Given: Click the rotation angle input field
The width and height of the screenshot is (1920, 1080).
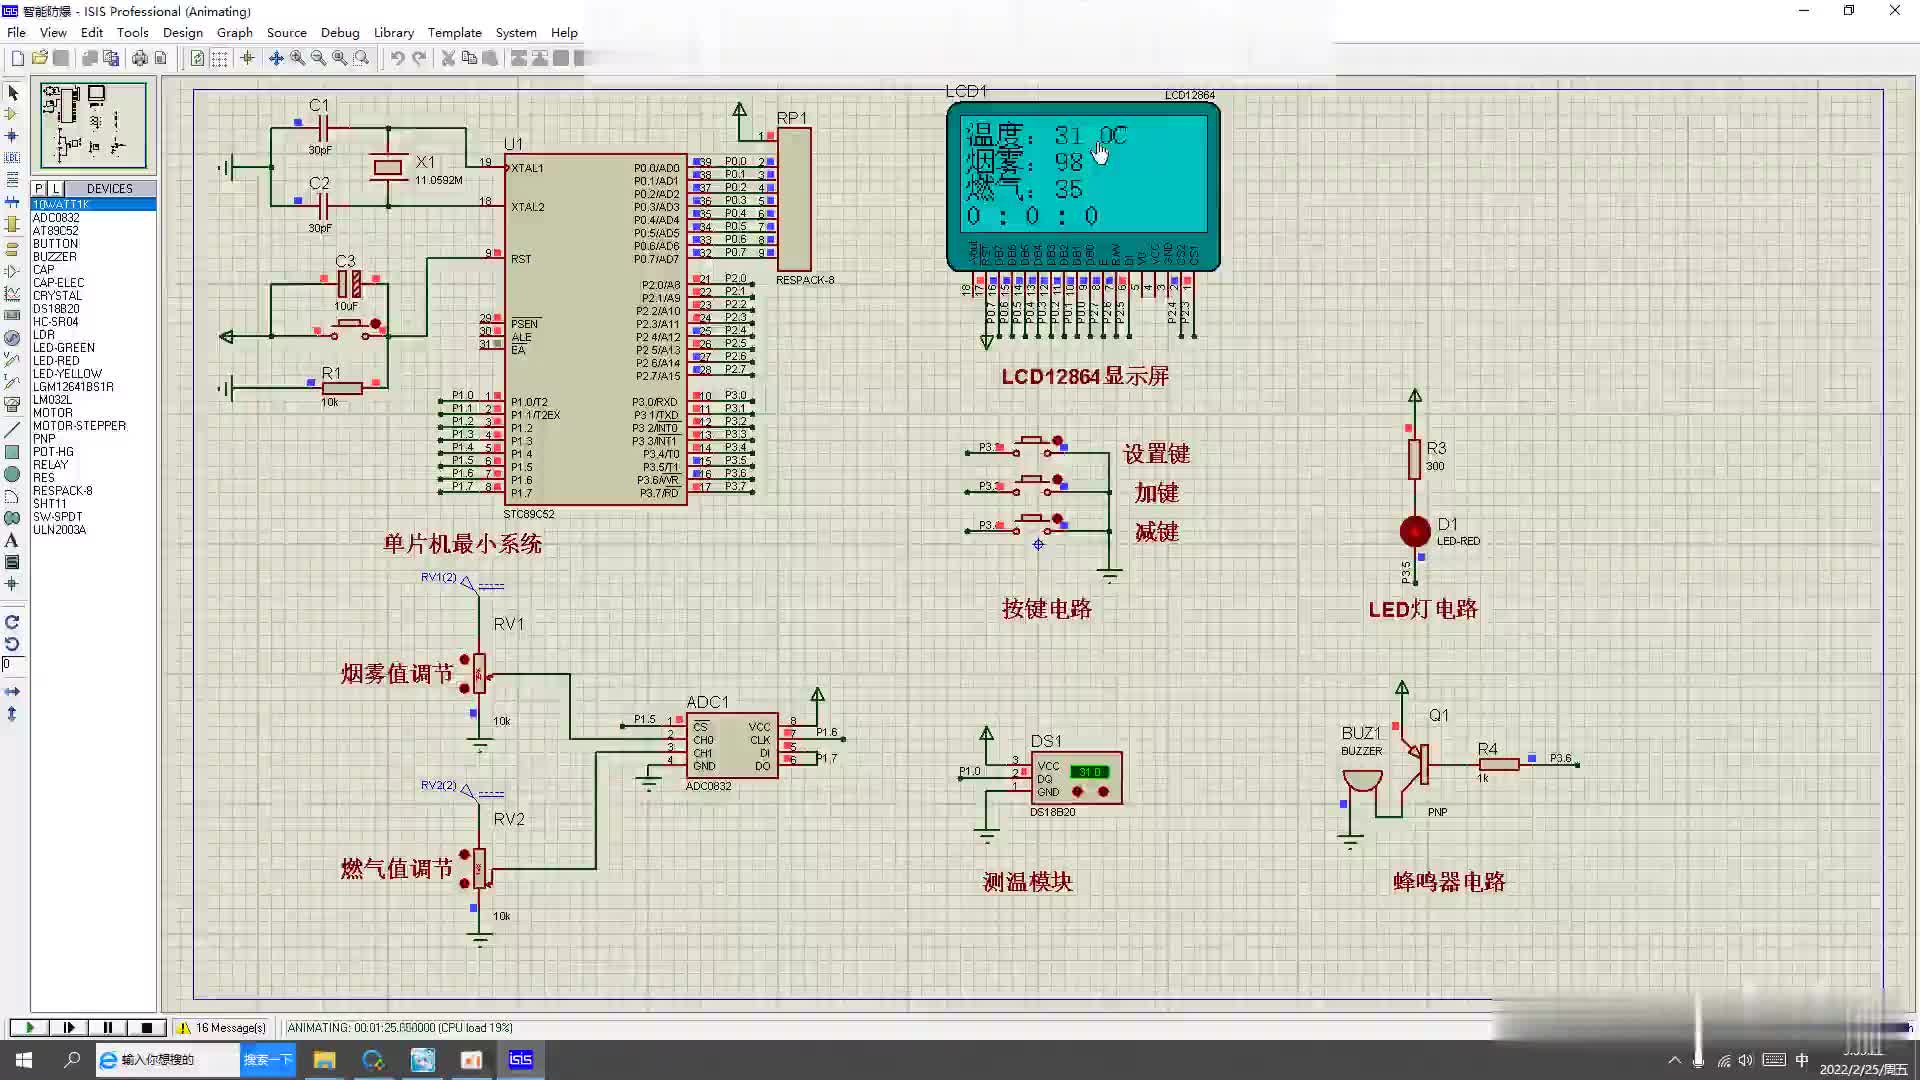Looking at the screenshot, I should [x=14, y=664].
